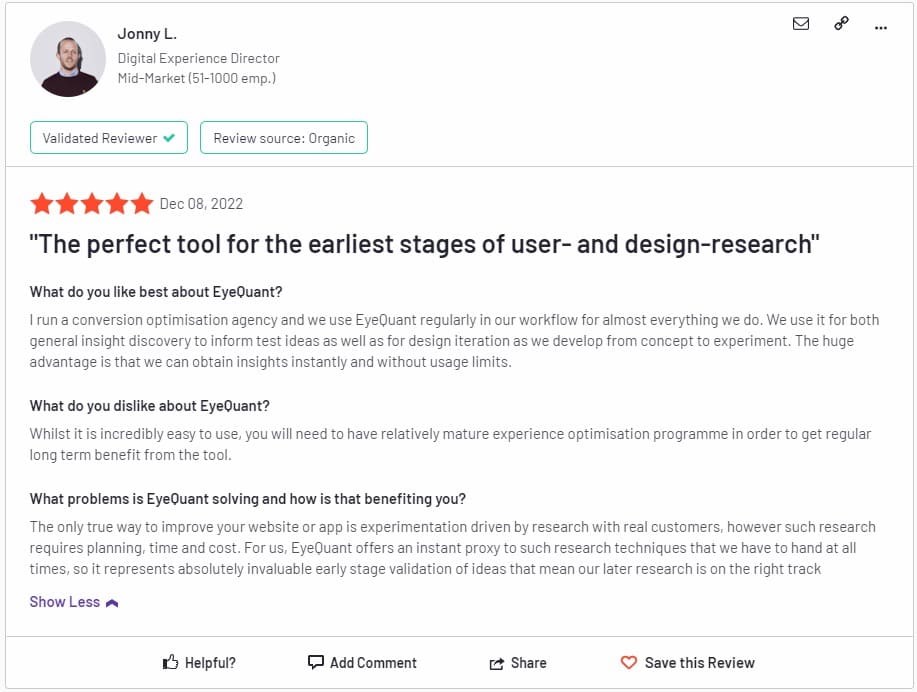Click 'What do you like best about EyeQuant?'
The width and height of the screenshot is (917, 692).
point(156,292)
